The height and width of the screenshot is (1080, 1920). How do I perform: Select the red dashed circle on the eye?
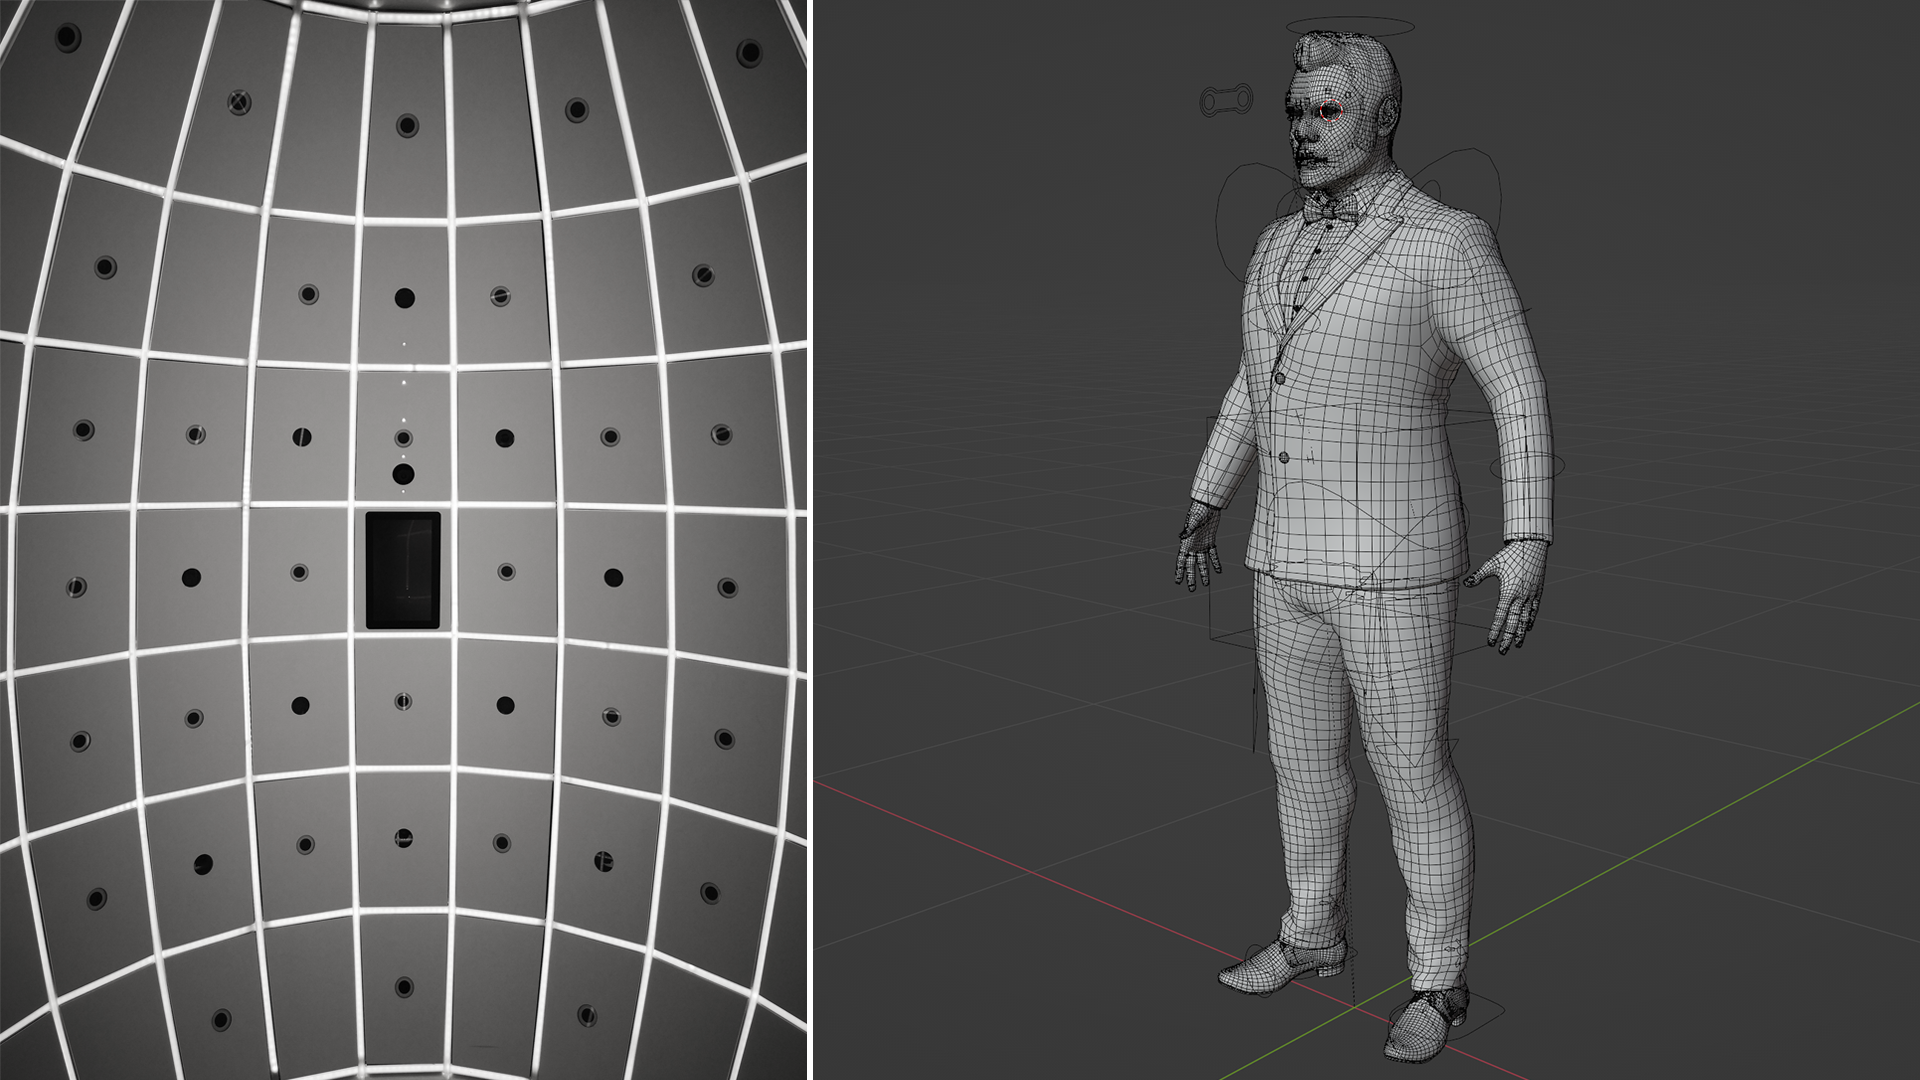pyautogui.click(x=1330, y=112)
